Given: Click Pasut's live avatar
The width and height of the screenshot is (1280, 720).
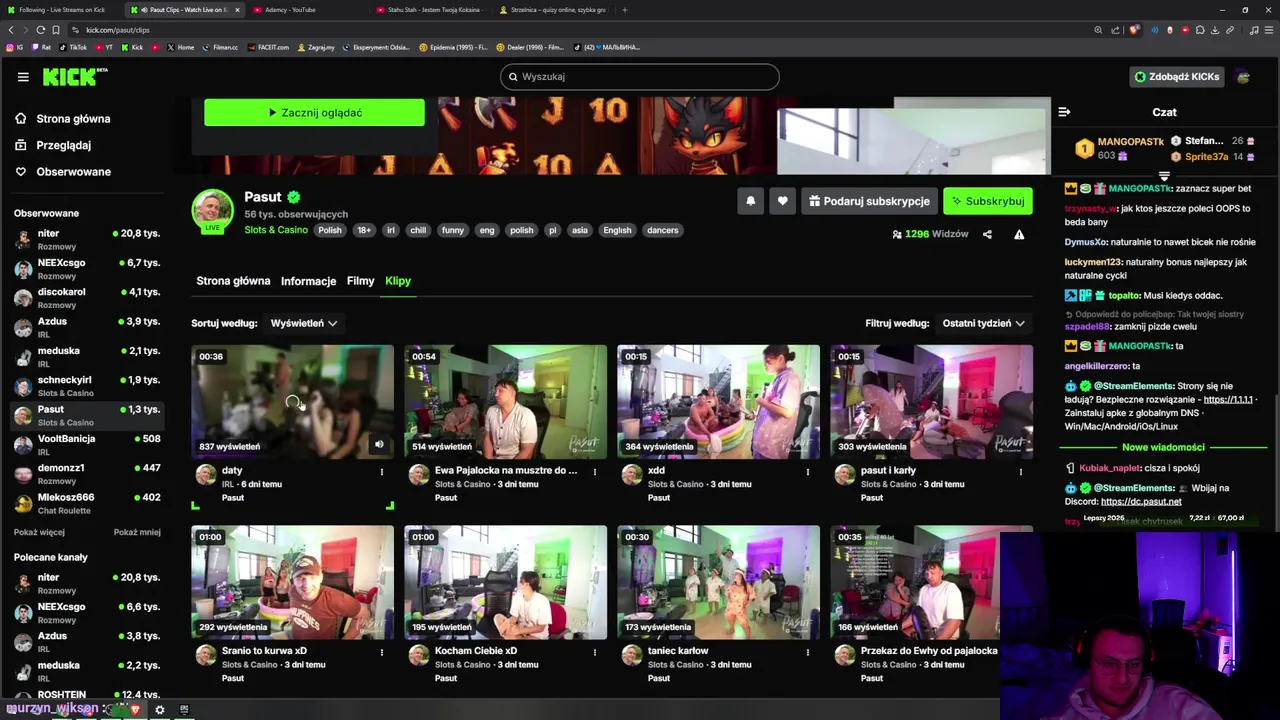Looking at the screenshot, I should coord(212,210).
